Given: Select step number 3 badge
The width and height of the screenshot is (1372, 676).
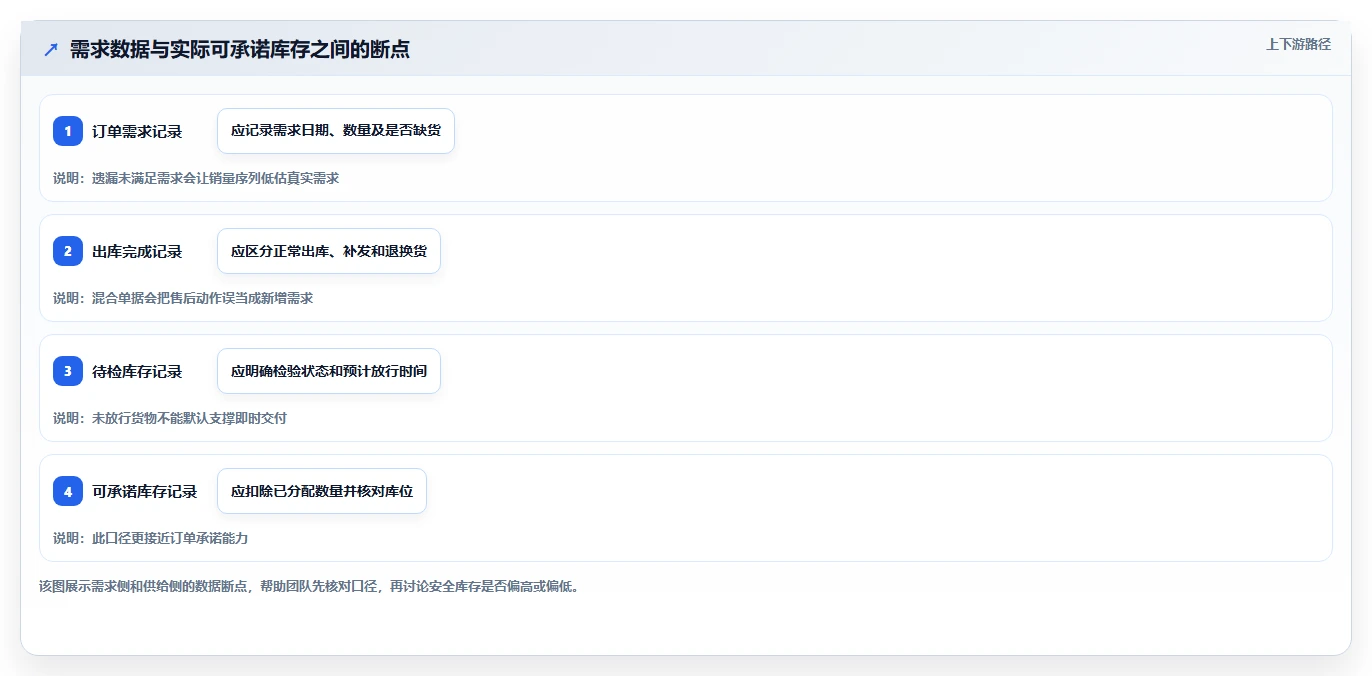Looking at the screenshot, I should 68,371.
